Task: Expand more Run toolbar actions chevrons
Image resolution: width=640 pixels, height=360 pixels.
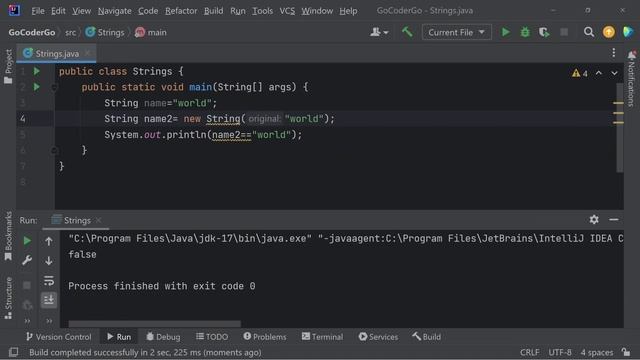Action: pos(27,321)
